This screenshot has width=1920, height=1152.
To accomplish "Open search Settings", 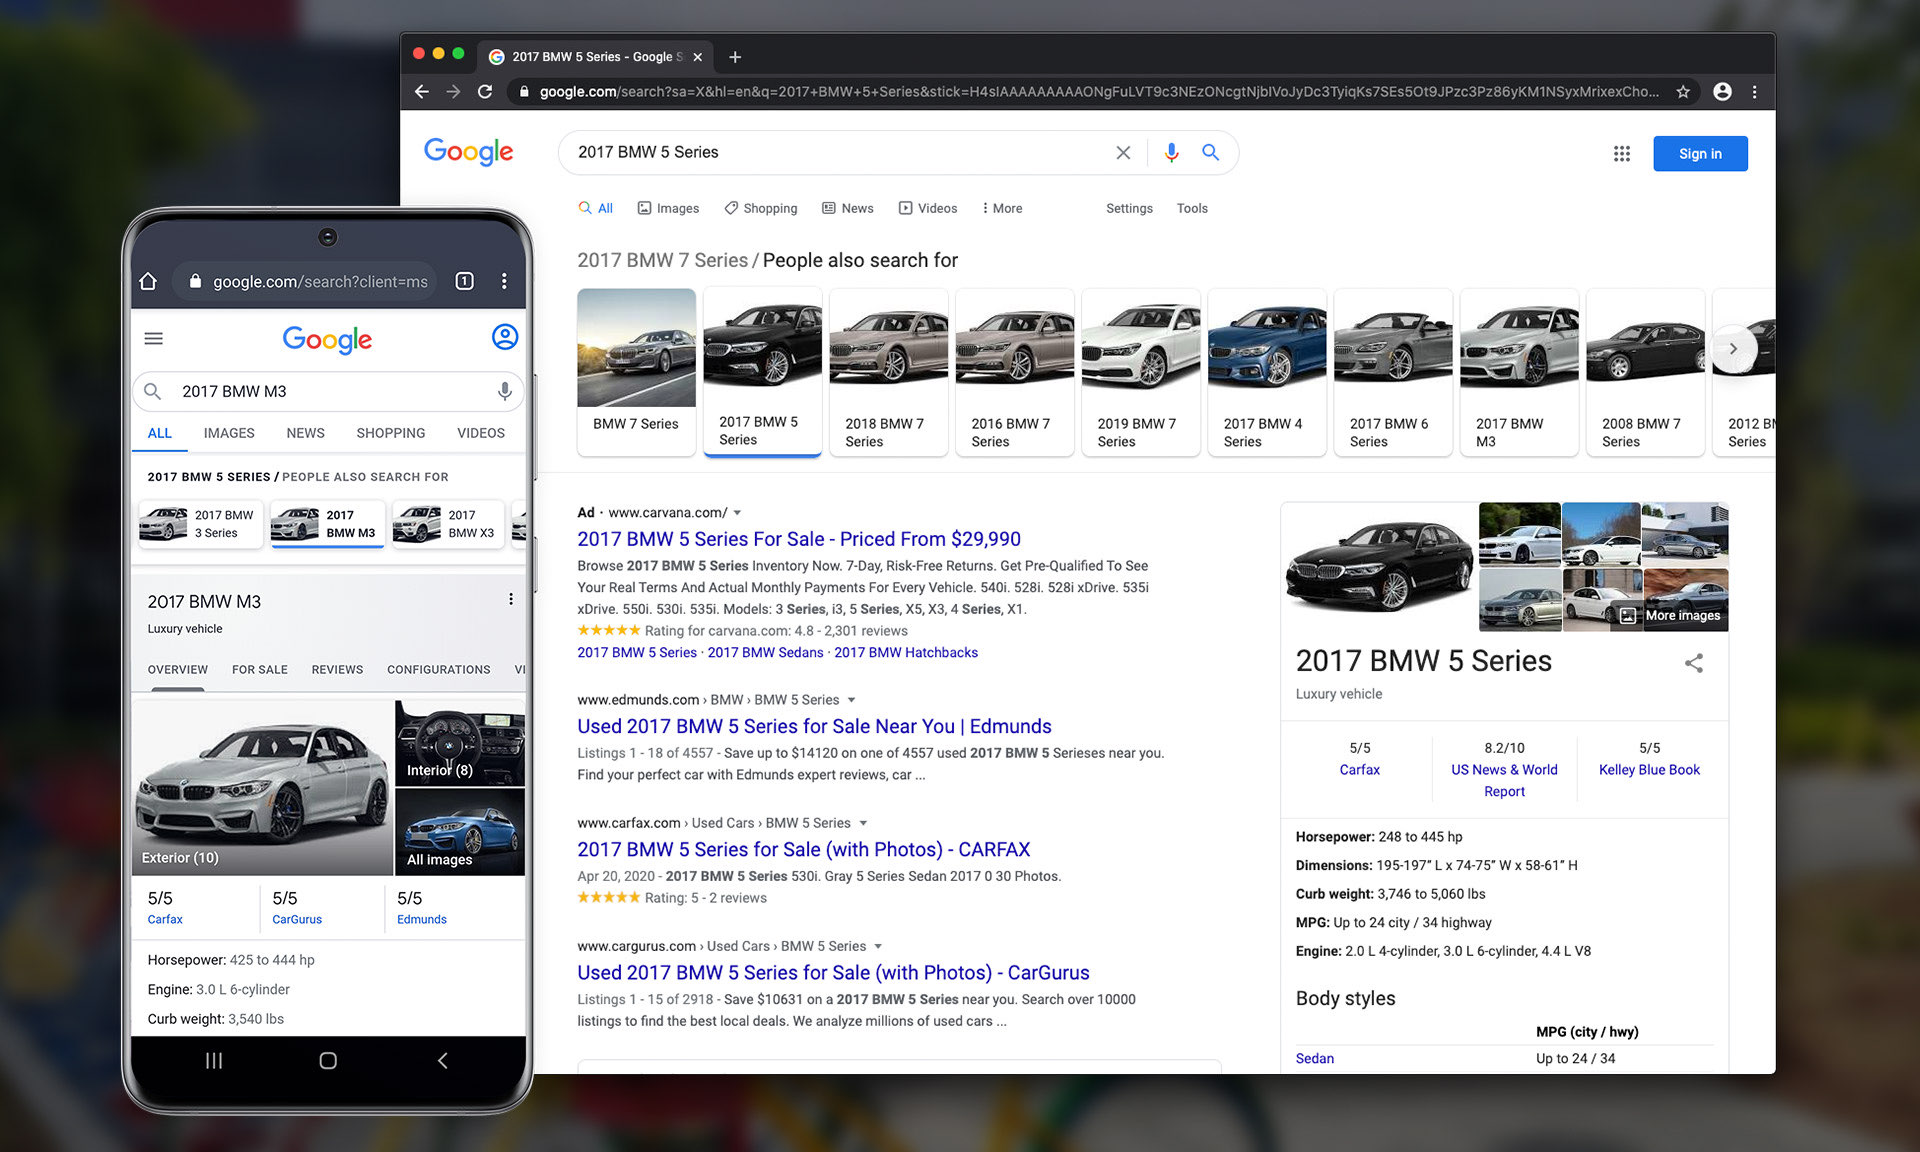I will (x=1129, y=208).
